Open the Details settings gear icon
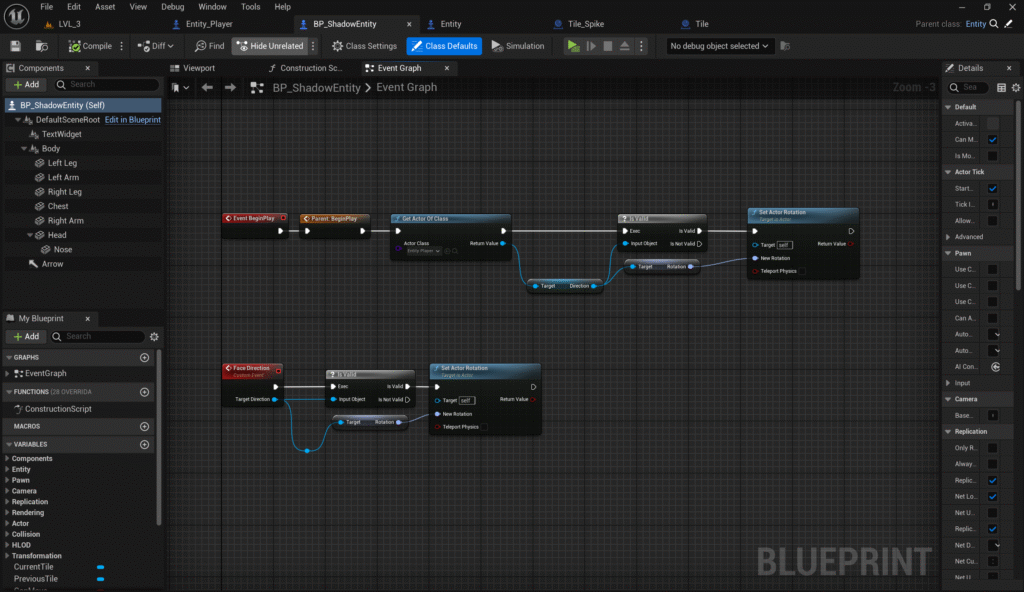 tap(1016, 88)
